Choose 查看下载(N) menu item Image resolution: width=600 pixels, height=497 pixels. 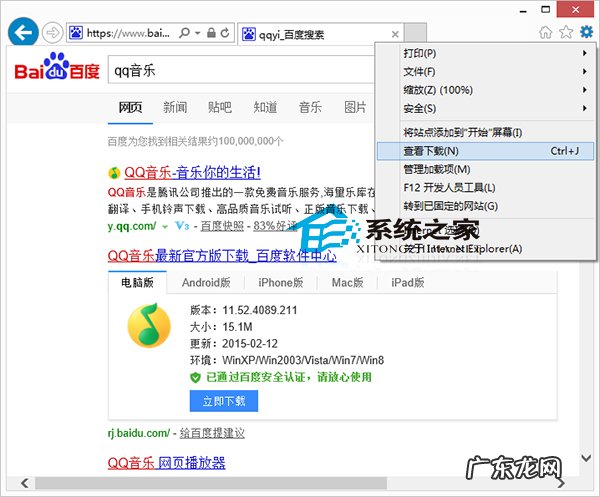tap(485, 151)
